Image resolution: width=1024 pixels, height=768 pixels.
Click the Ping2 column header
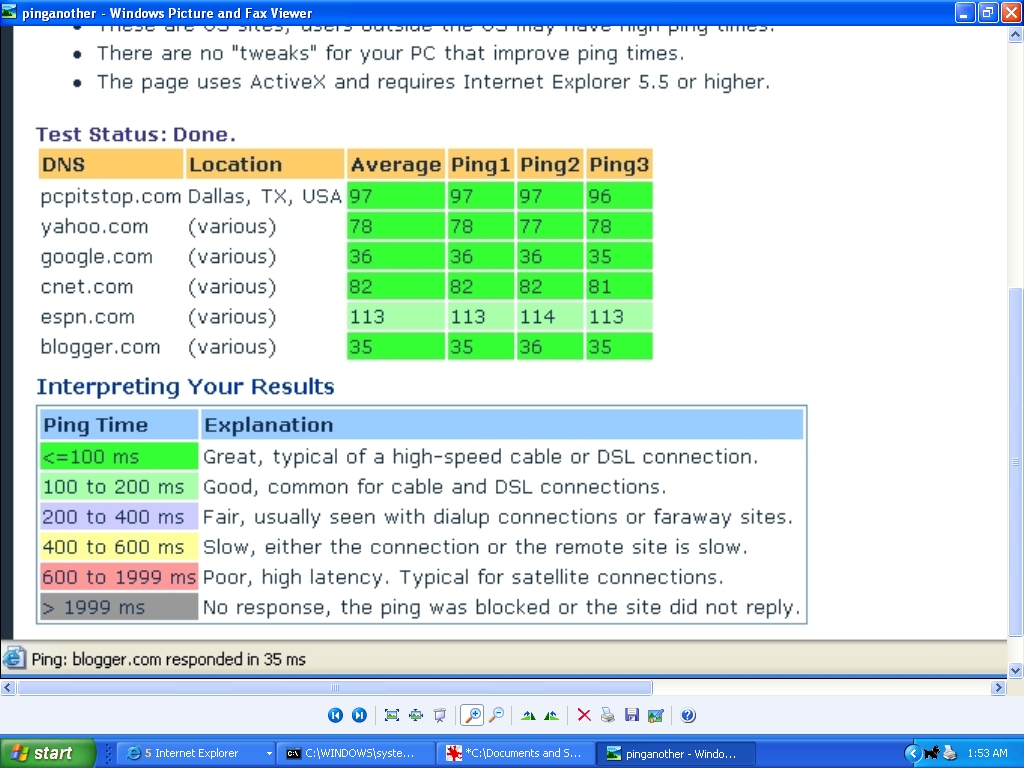550,164
